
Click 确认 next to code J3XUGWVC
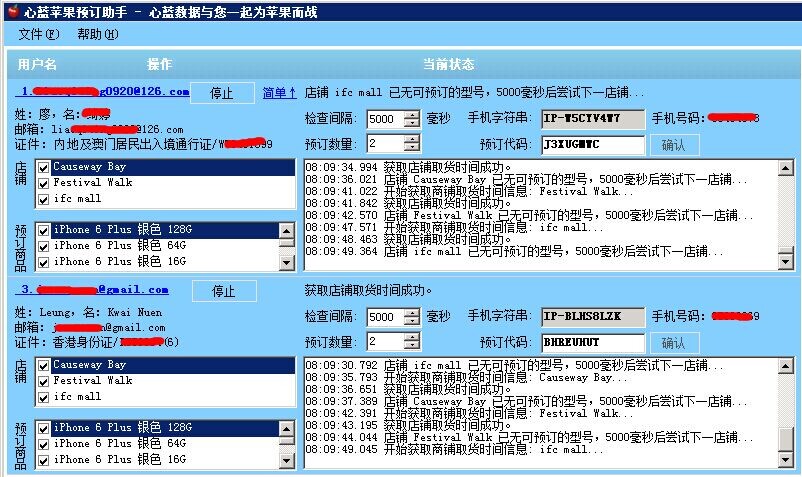coord(673,145)
